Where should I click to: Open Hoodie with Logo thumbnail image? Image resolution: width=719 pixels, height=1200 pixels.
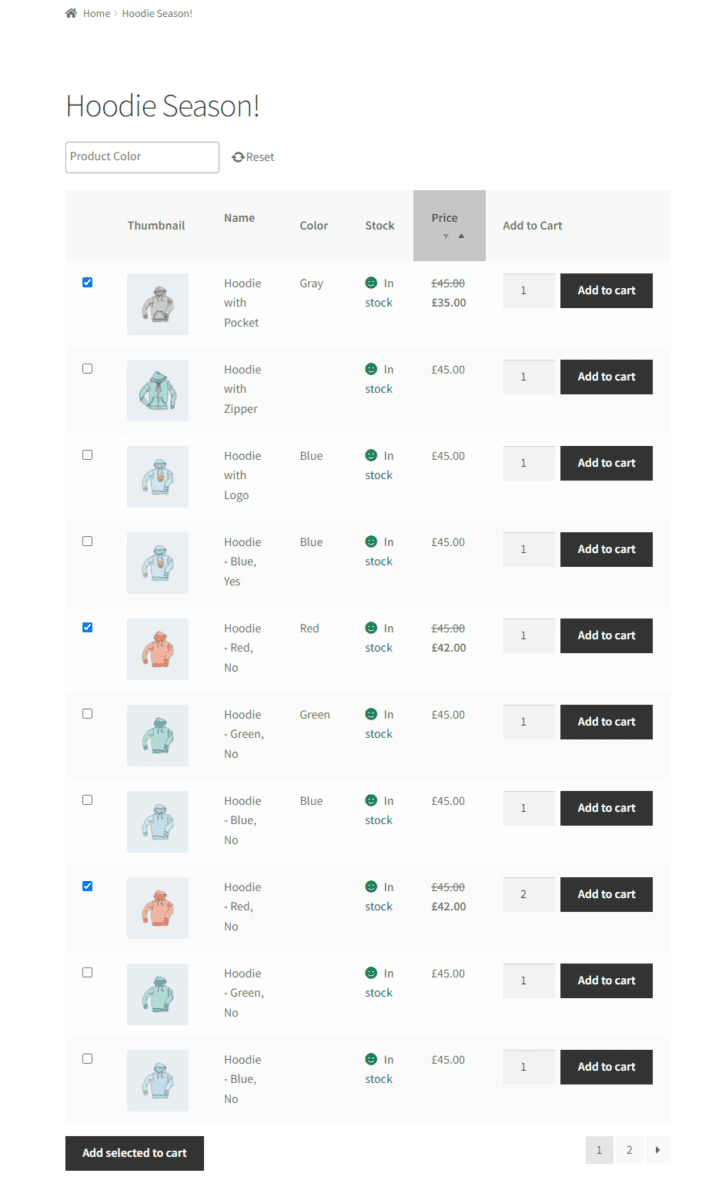(157, 477)
